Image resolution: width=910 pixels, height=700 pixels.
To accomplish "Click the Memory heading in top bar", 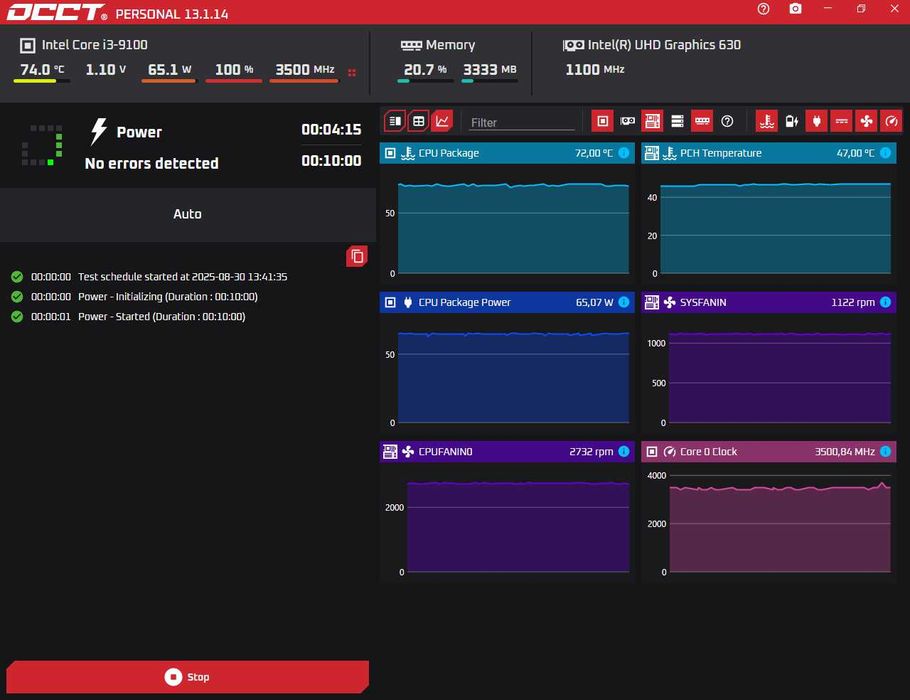I will tap(450, 45).
